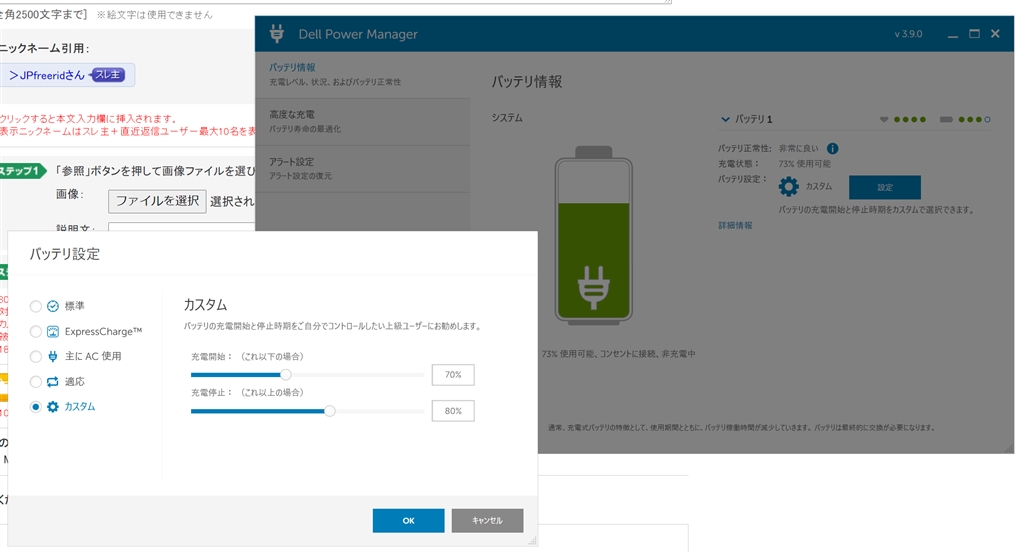The height and width of the screenshot is (553, 1024).
Task: Click the heart health indicator icon
Action: click(884, 119)
